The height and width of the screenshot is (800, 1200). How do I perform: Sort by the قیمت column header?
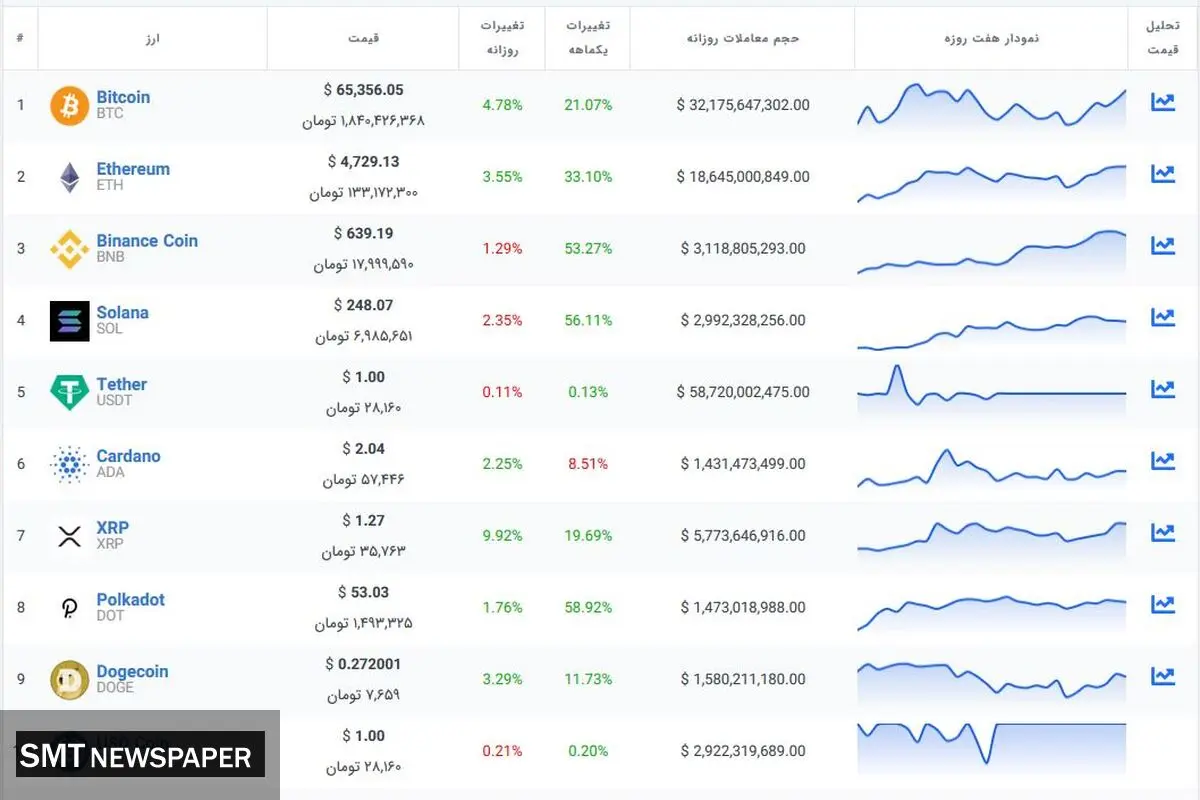pyautogui.click(x=363, y=38)
